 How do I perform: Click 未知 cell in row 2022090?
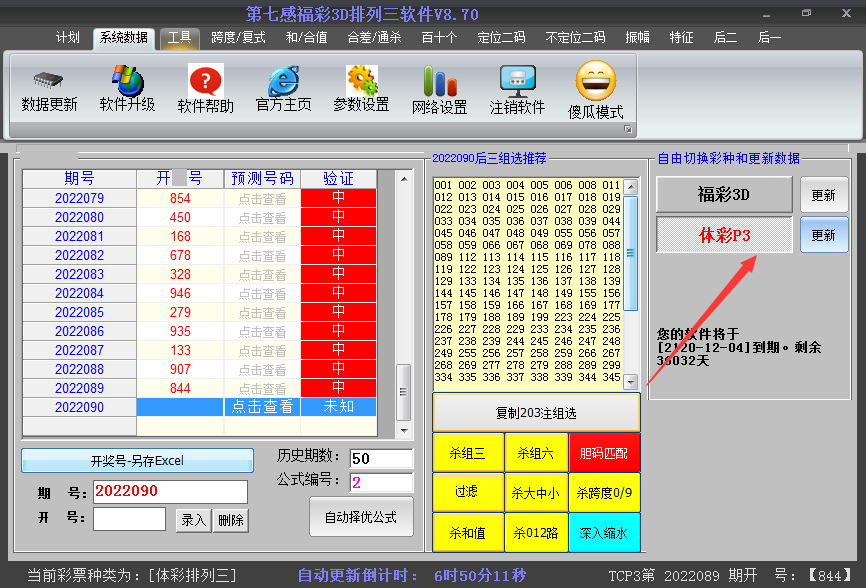(339, 407)
